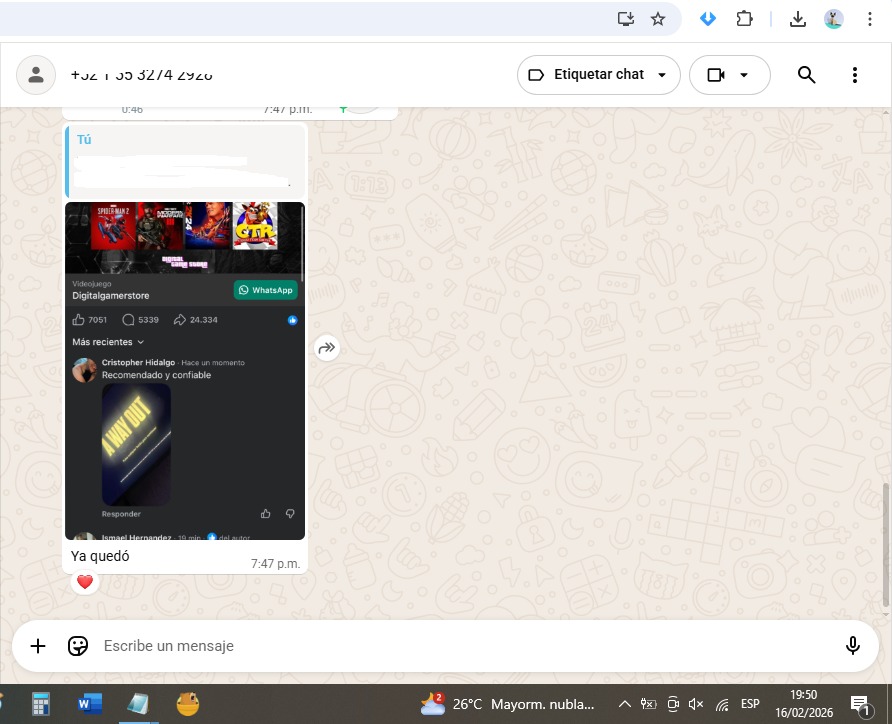Open the contact profile picture

coord(36,75)
